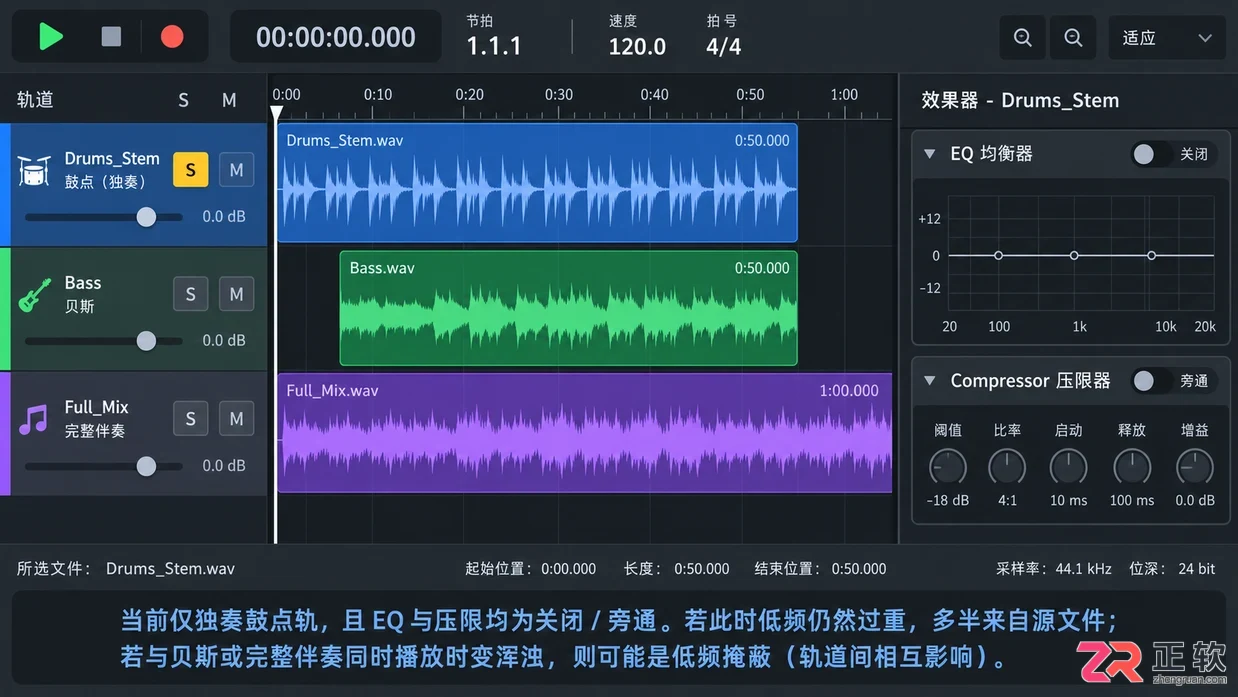Click the 0:10 mark on the ruler

click(x=378, y=95)
